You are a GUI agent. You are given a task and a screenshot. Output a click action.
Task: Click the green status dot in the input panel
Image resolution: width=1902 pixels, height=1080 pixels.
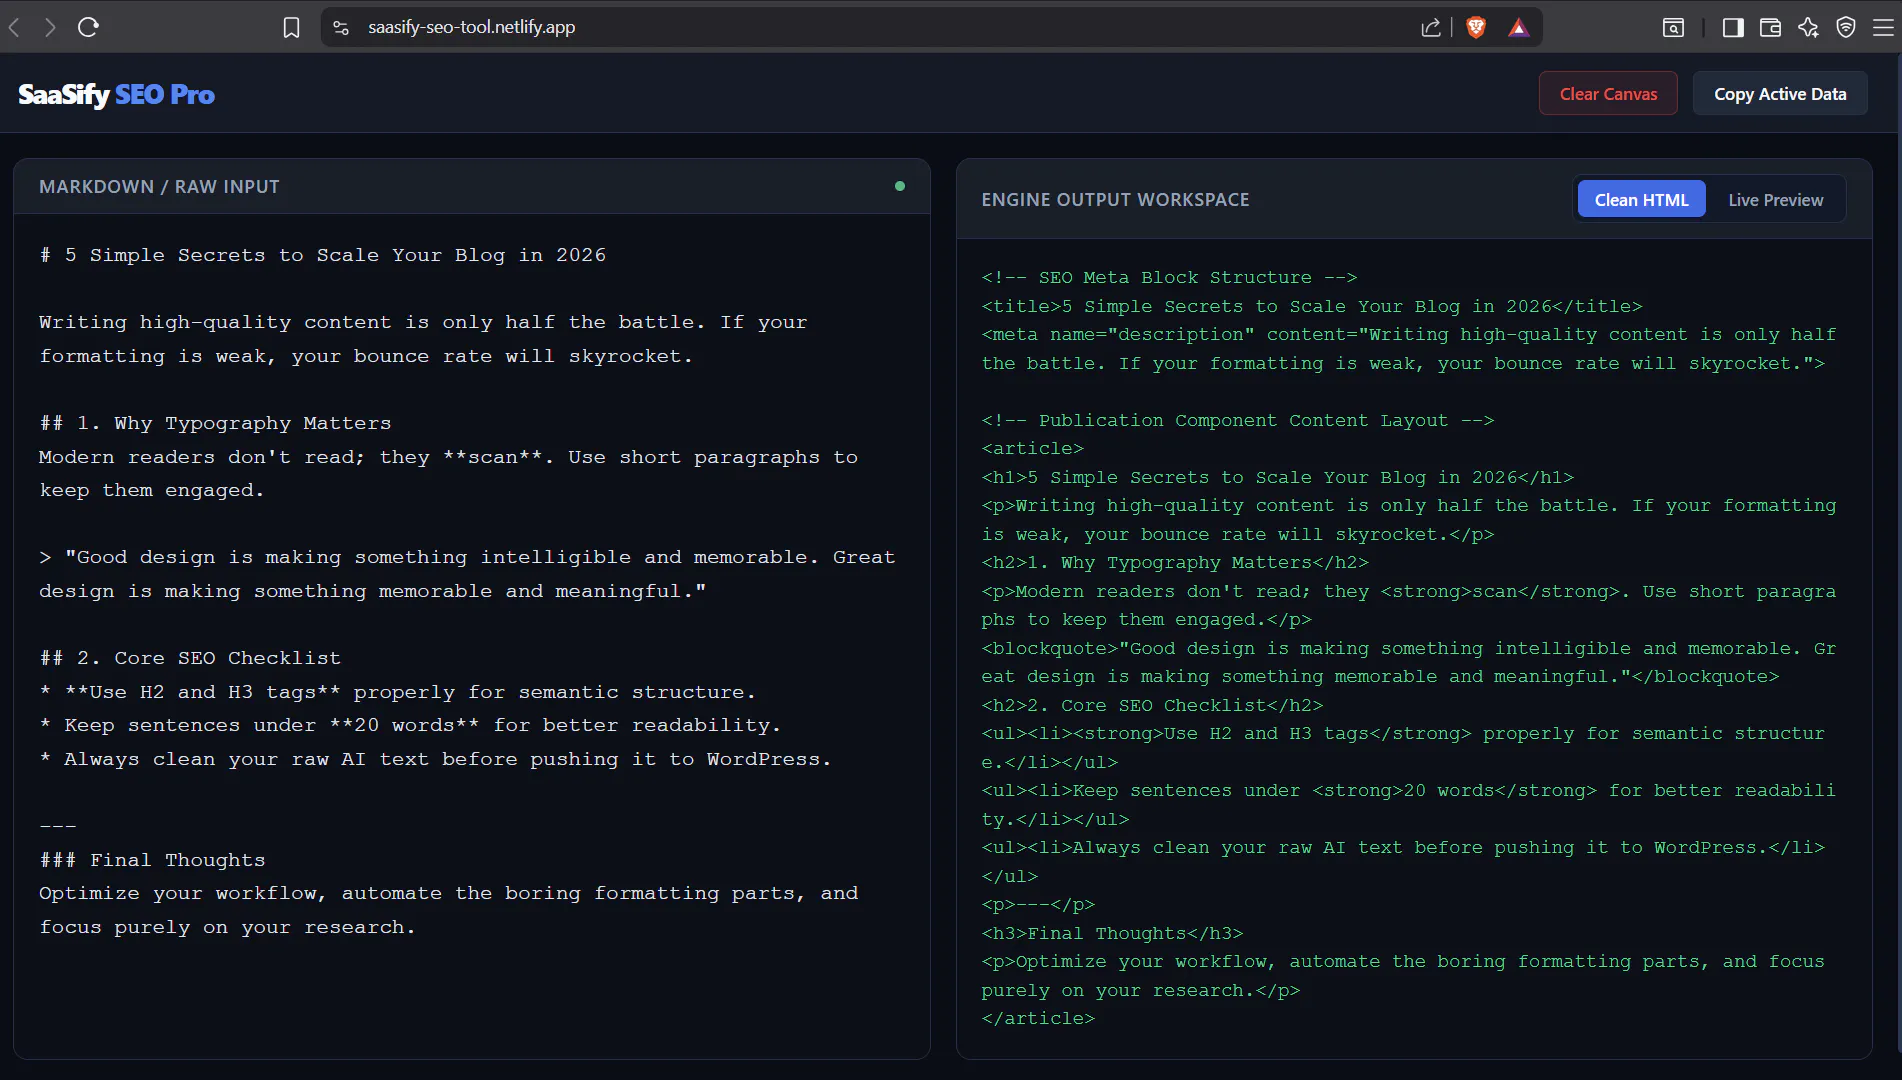pos(900,186)
